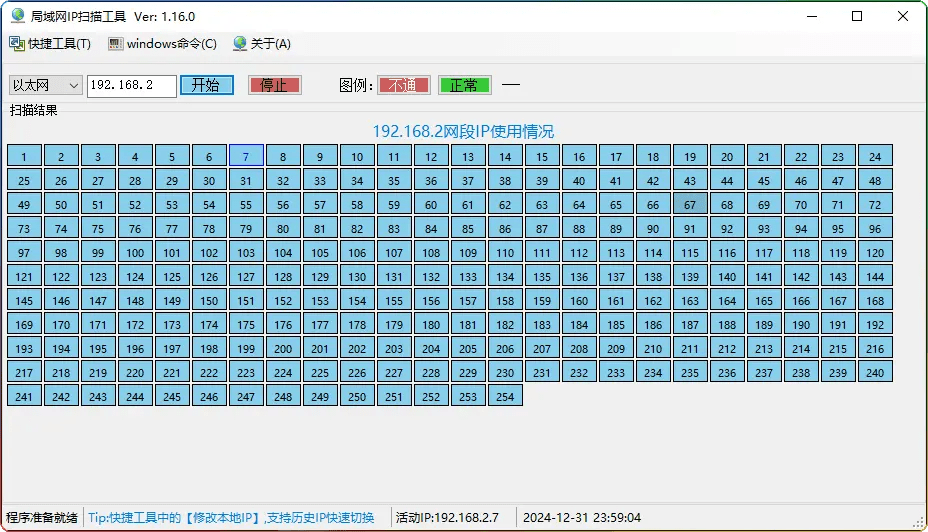Expand the 以太网 network adapter dropdown
The height and width of the screenshot is (532, 928).
click(x=72, y=86)
